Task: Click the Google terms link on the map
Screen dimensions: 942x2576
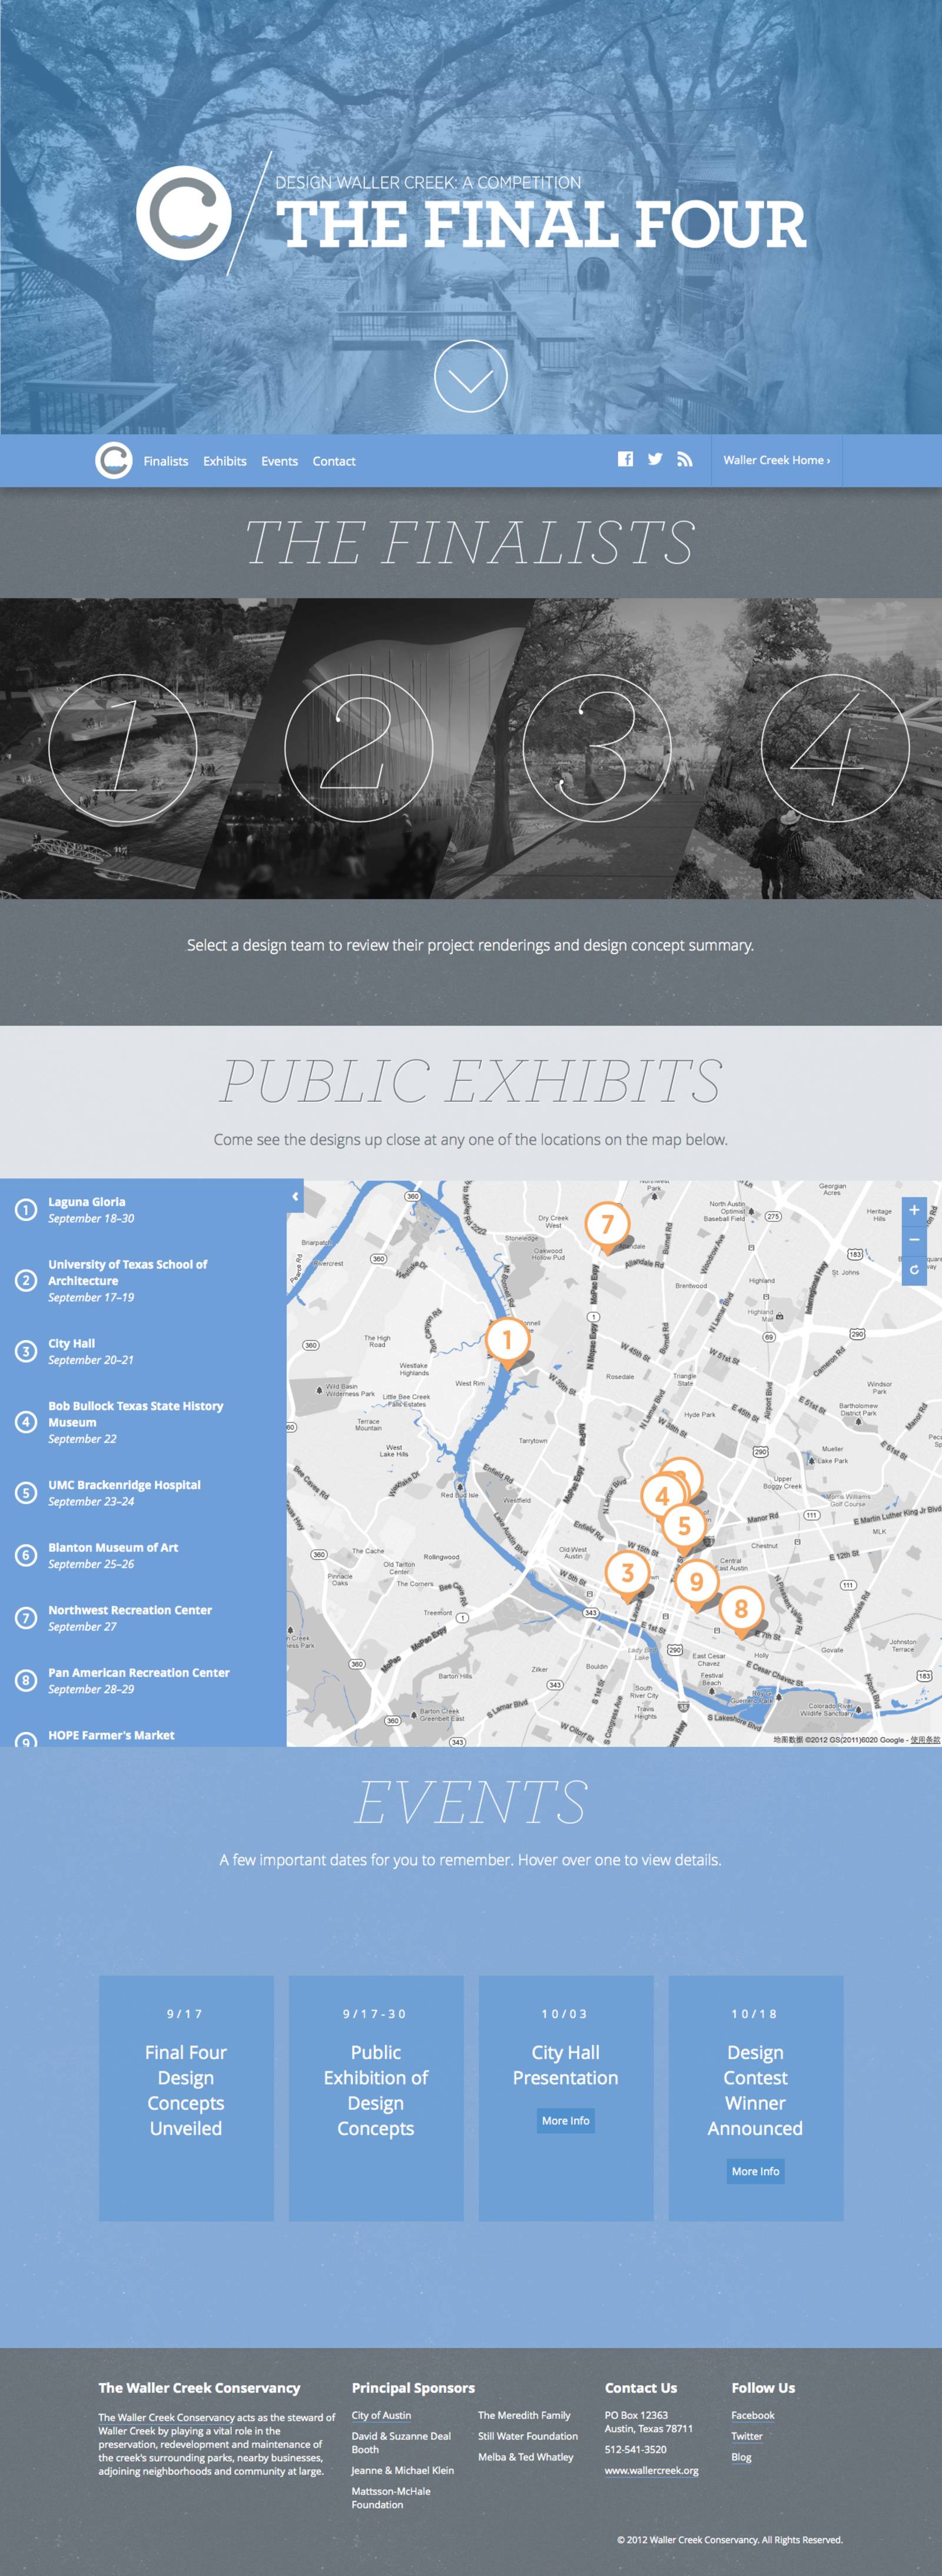Action: [925, 1740]
